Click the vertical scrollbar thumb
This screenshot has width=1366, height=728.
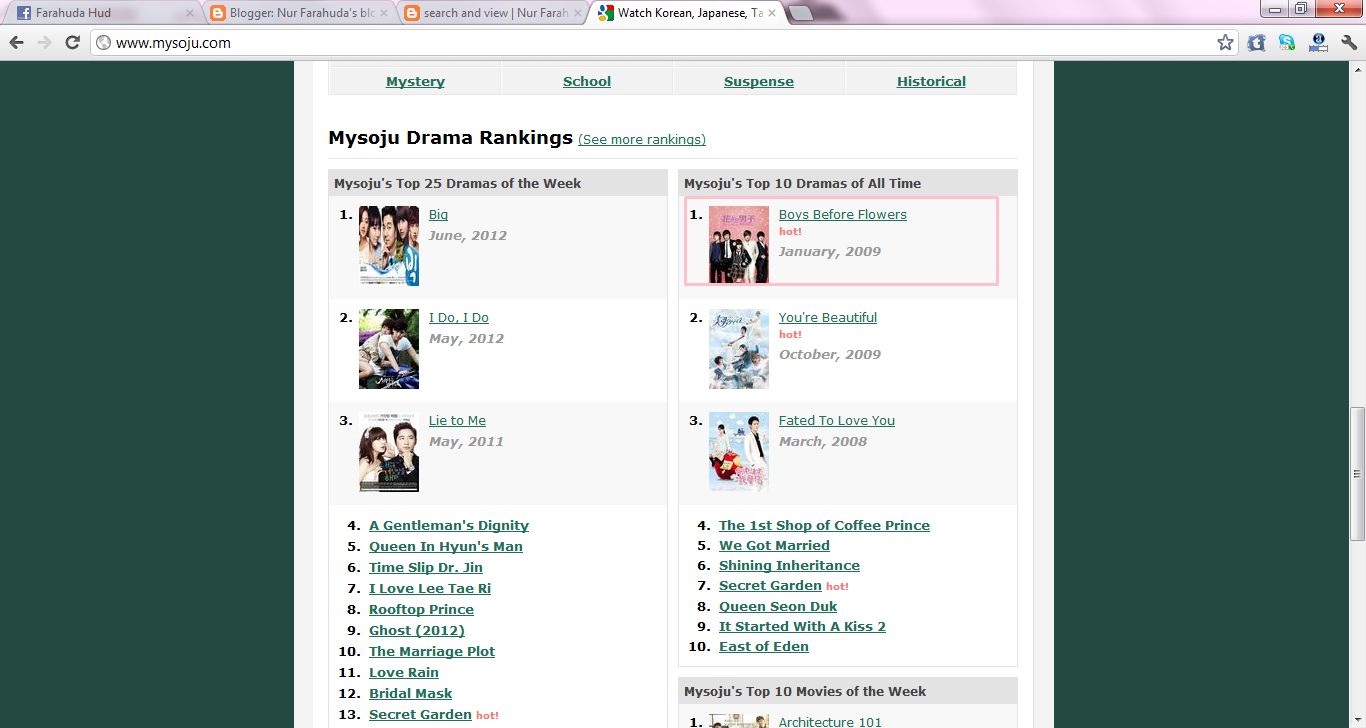pyautogui.click(x=1357, y=472)
